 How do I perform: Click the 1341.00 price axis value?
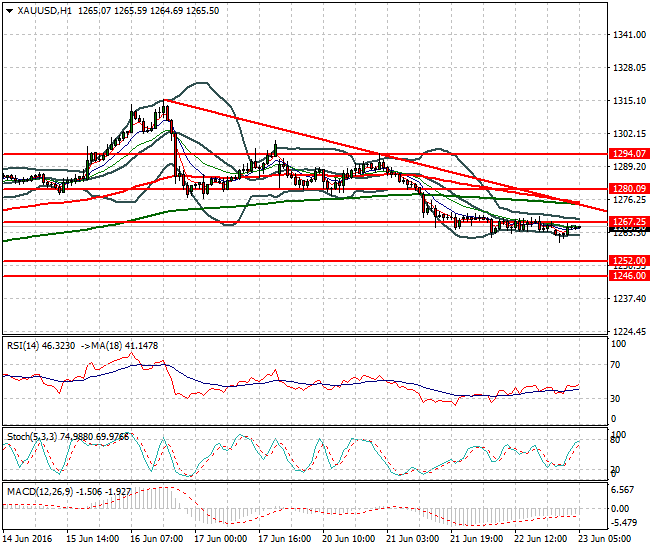pyautogui.click(x=629, y=35)
